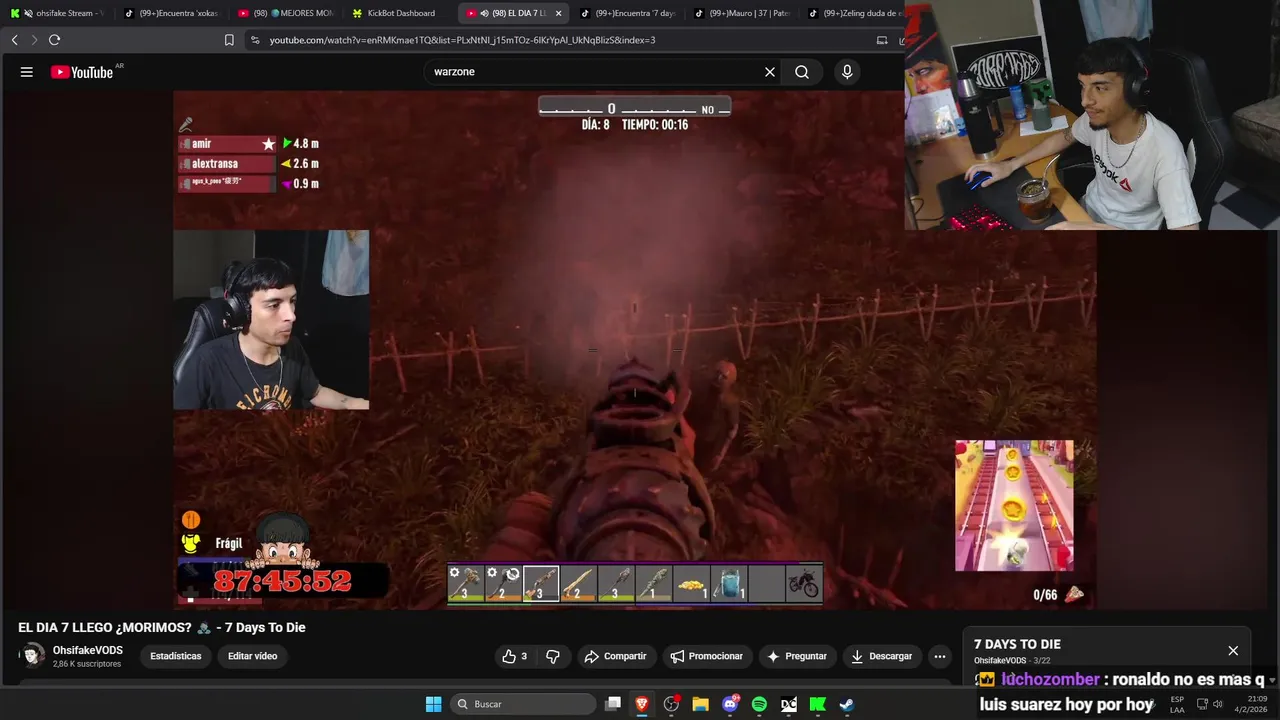Viewport: 1280px width, 720px height.
Task: Open the Windows Start menu
Action: (x=433, y=704)
